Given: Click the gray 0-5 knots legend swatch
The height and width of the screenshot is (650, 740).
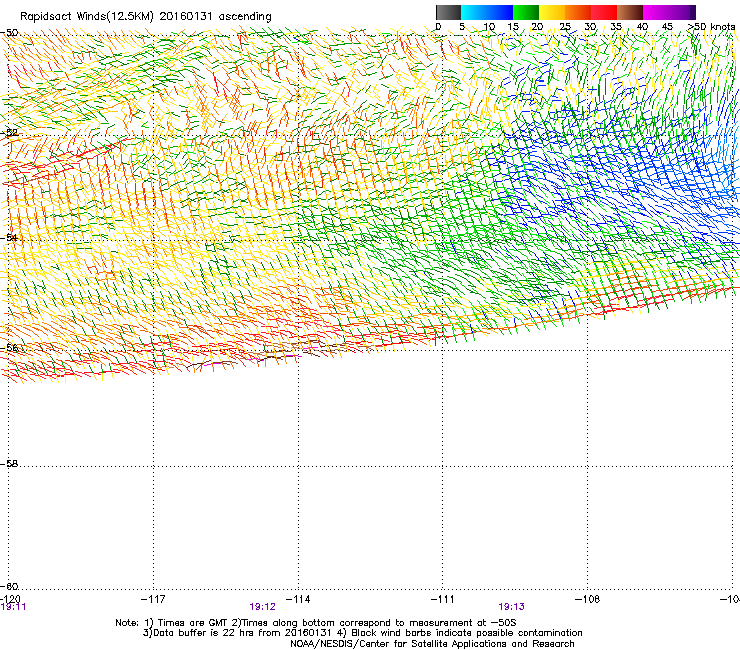Looking at the screenshot, I should [x=448, y=12].
